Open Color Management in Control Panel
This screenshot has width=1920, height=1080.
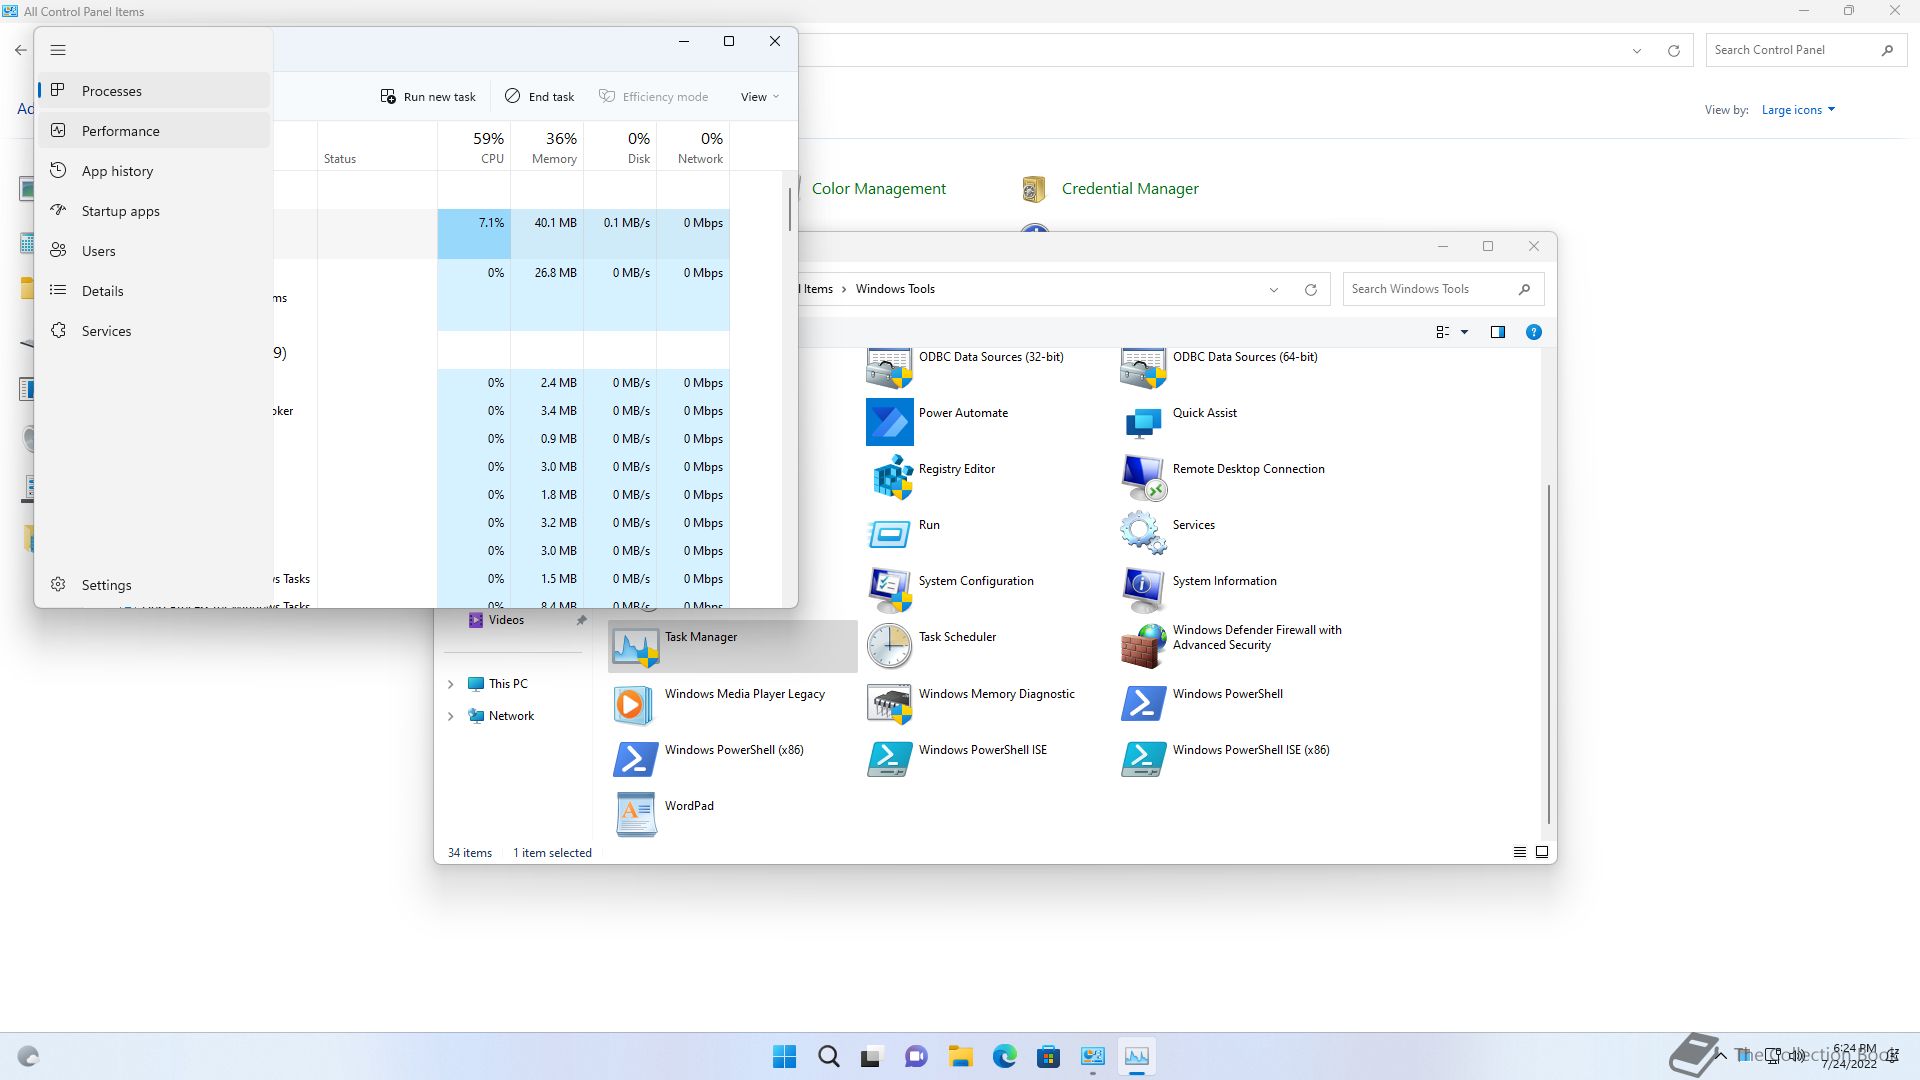(878, 188)
